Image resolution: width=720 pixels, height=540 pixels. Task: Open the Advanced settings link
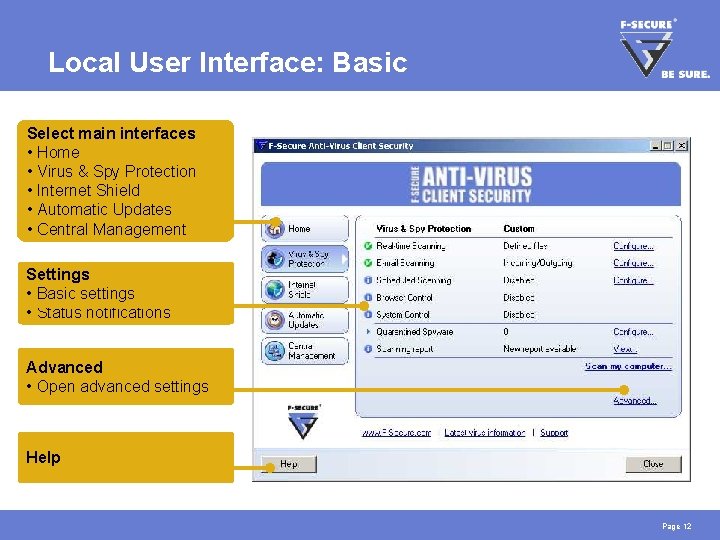coord(635,400)
